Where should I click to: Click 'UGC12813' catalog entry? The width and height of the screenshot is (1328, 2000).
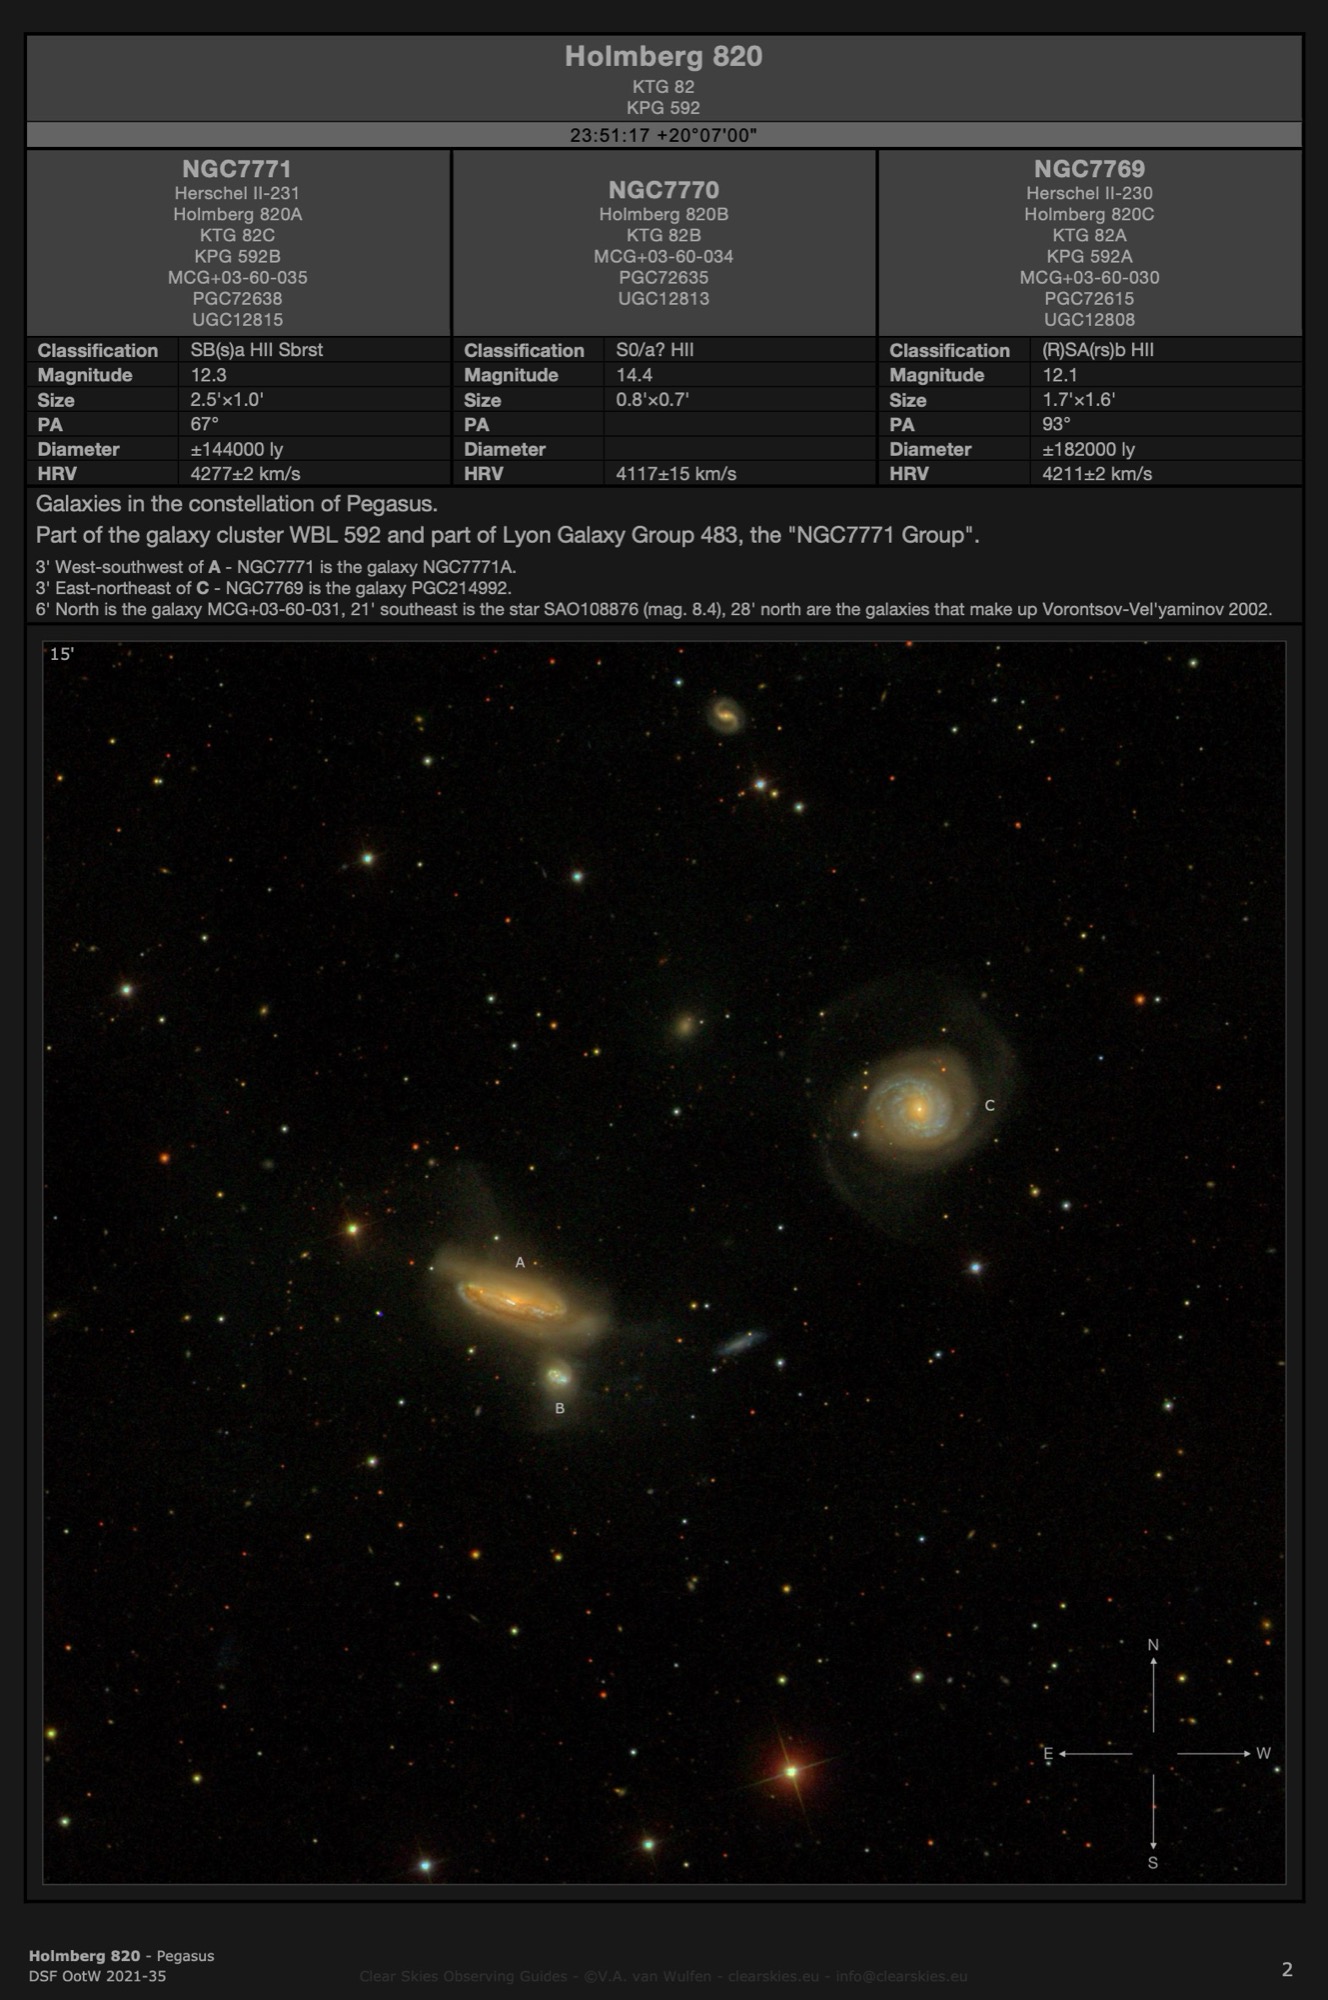coord(663,298)
